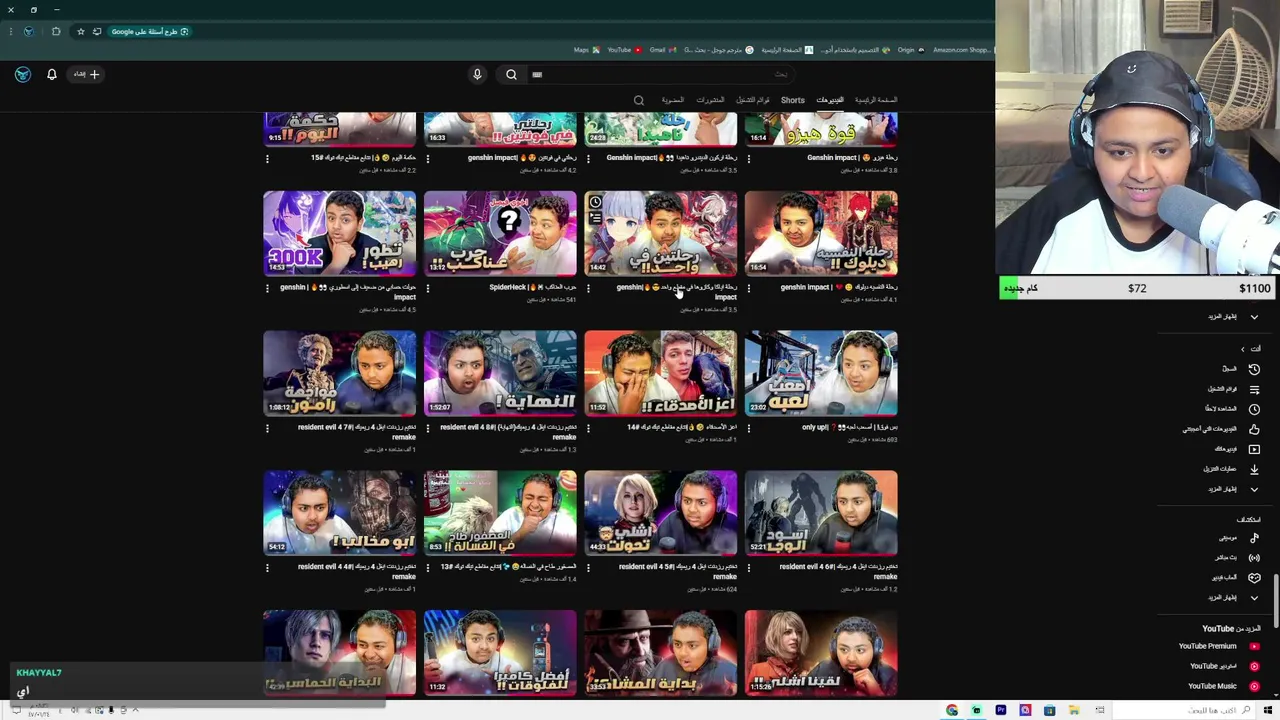
Task: Expand Show more under the You section
Action: tap(1232, 489)
